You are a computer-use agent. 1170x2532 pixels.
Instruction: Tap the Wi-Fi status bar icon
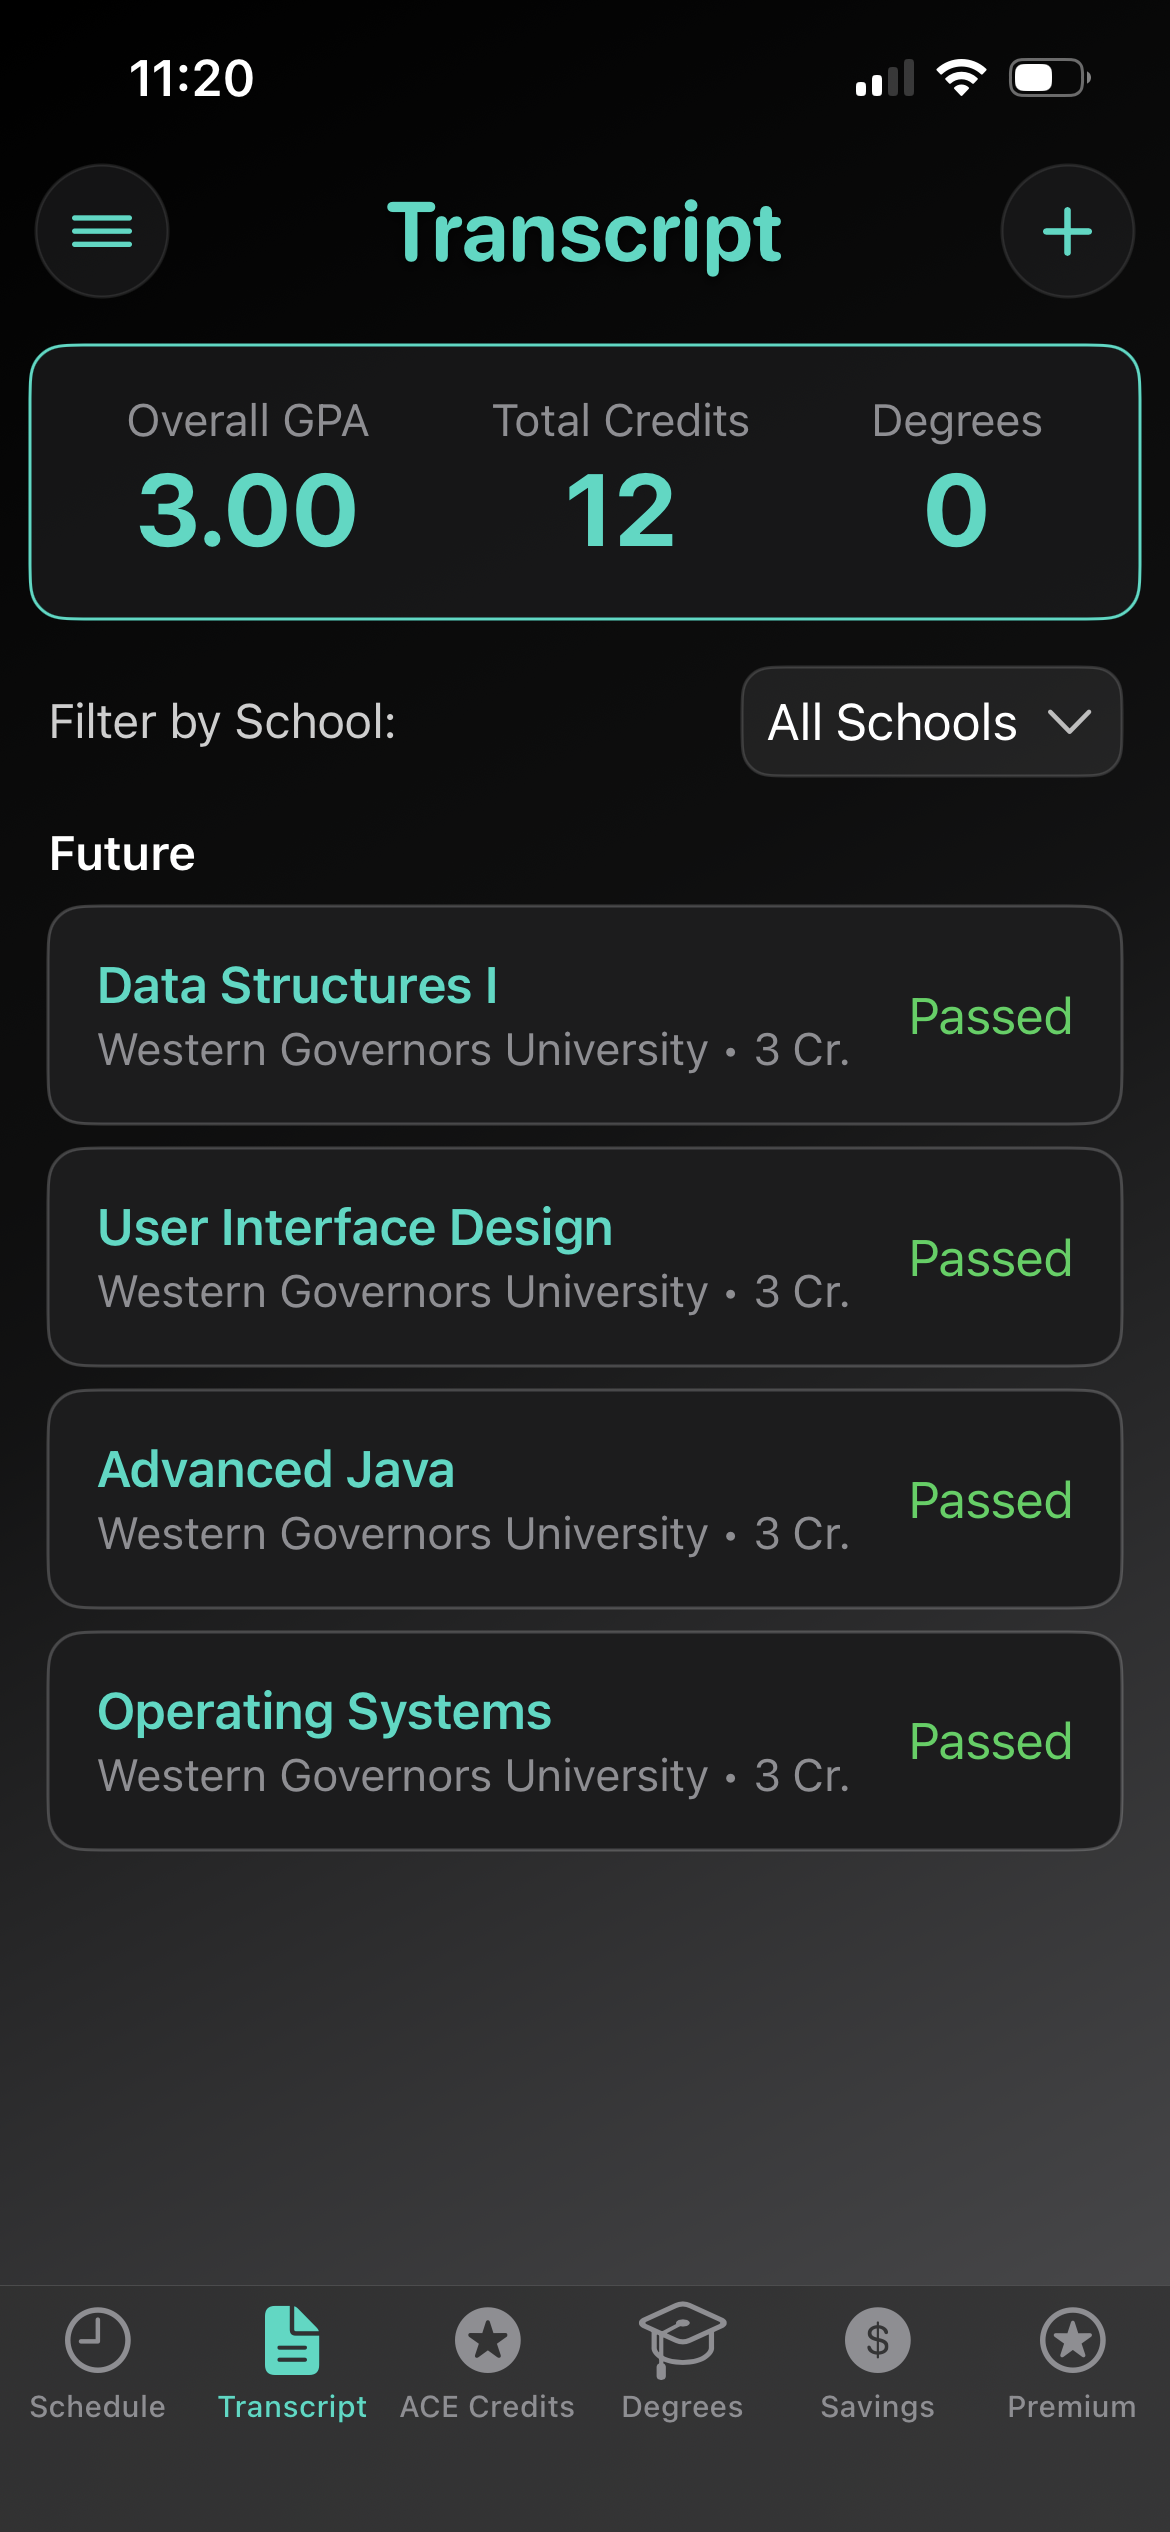[961, 78]
